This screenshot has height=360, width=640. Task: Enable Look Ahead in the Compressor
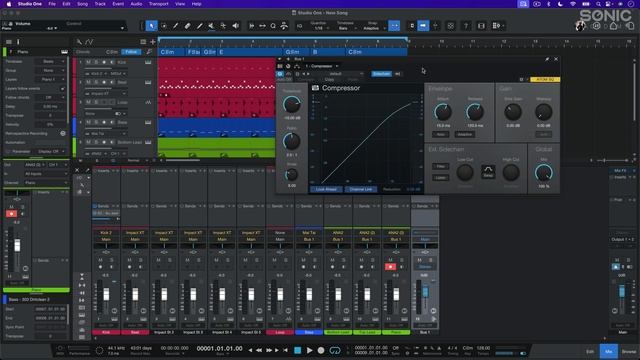click(326, 189)
